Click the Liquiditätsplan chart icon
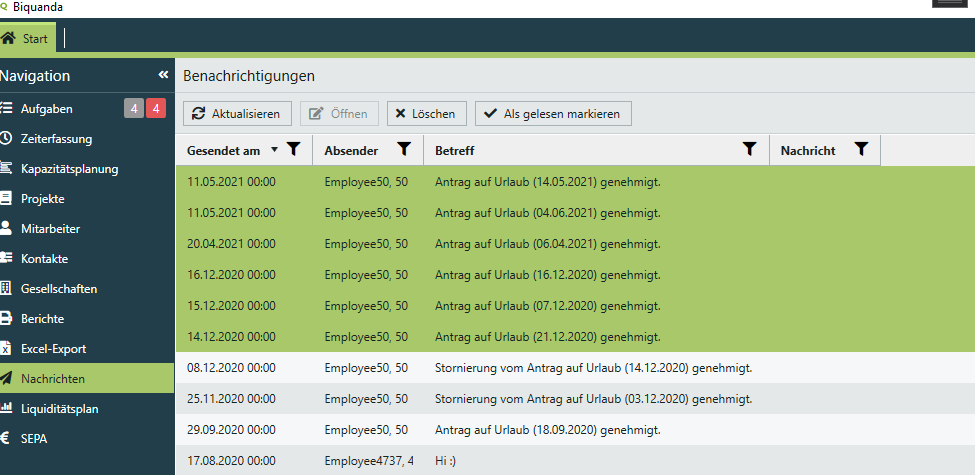The height and width of the screenshot is (475, 975). pyautogui.click(x=7, y=409)
